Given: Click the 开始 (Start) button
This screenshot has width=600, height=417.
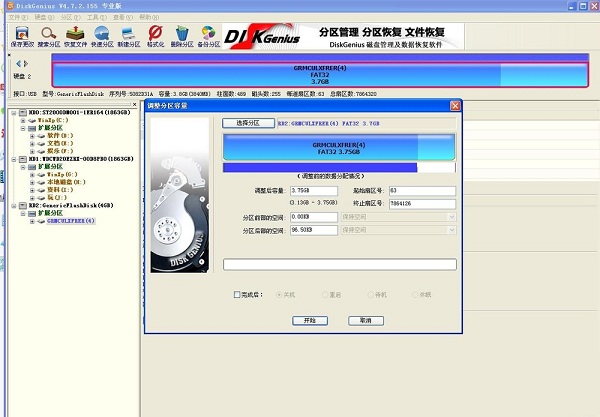Looking at the screenshot, I should (x=309, y=320).
